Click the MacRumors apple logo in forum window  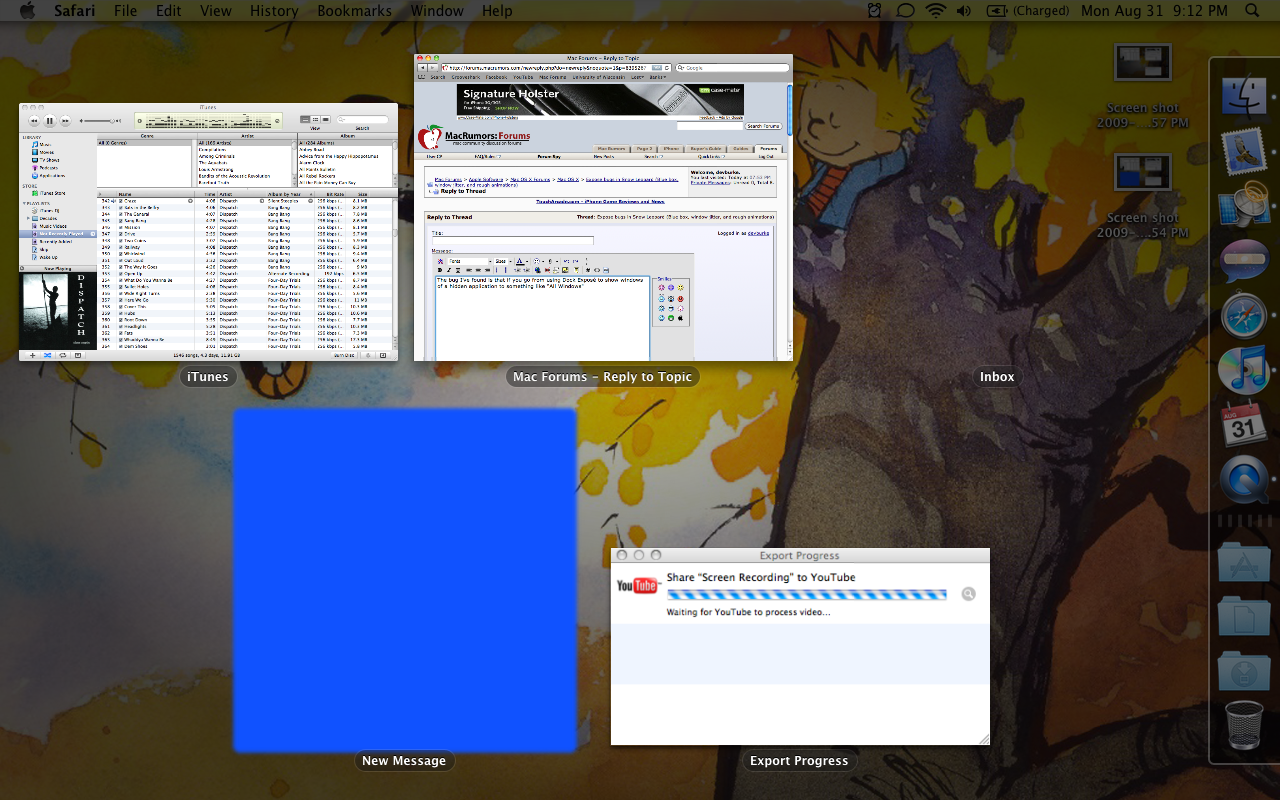(x=430, y=137)
